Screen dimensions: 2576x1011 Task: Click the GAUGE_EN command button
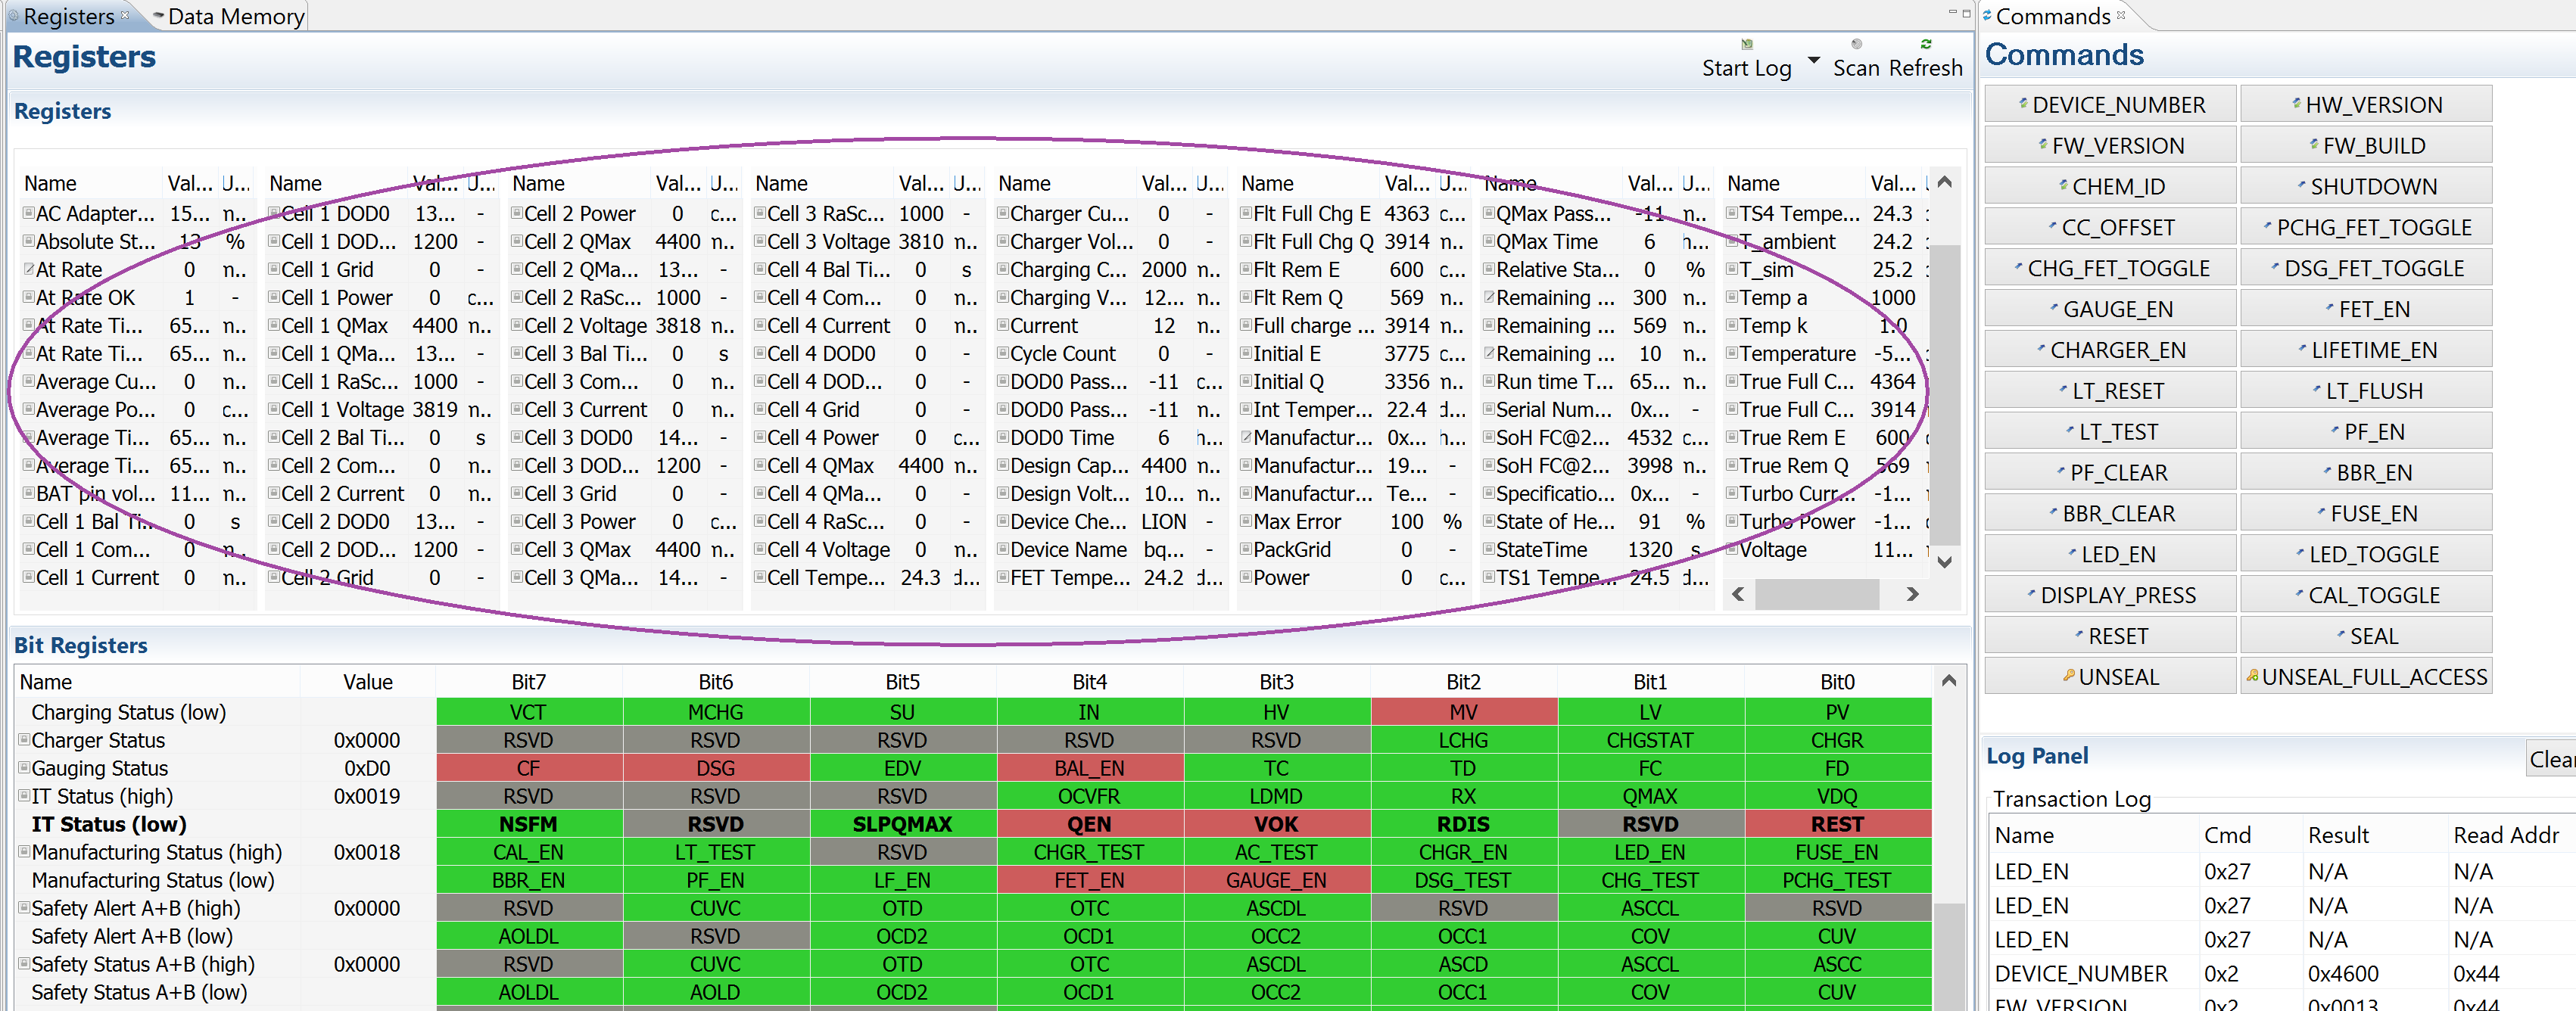click(x=2110, y=309)
